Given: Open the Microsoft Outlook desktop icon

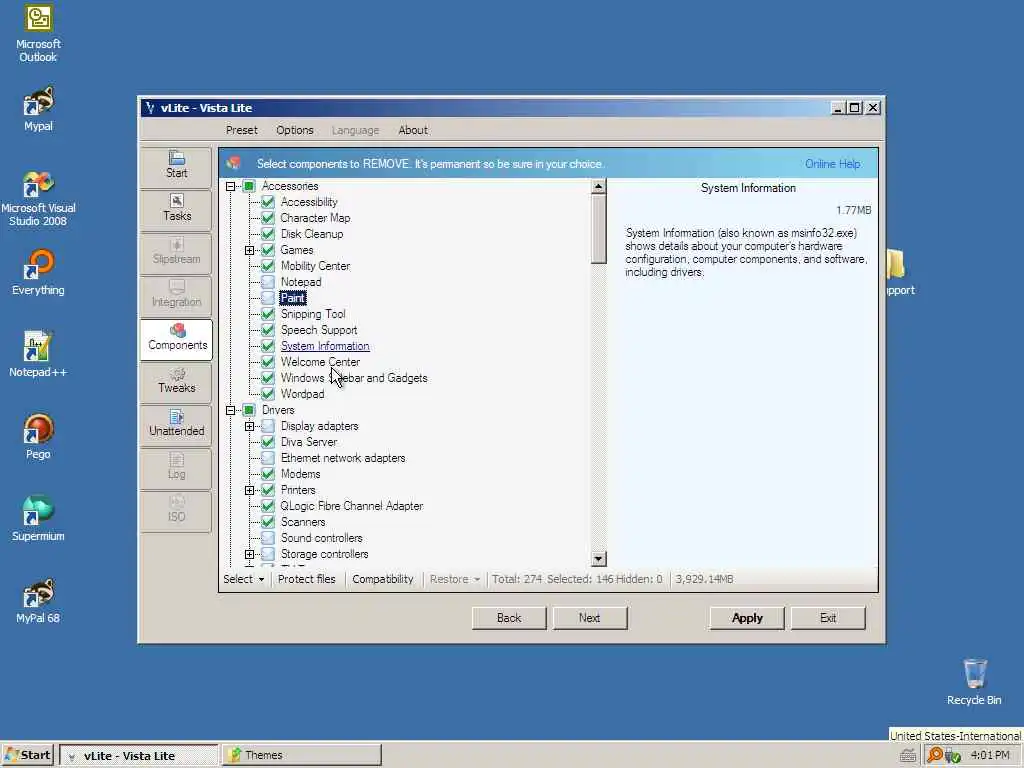Looking at the screenshot, I should pos(38,34).
